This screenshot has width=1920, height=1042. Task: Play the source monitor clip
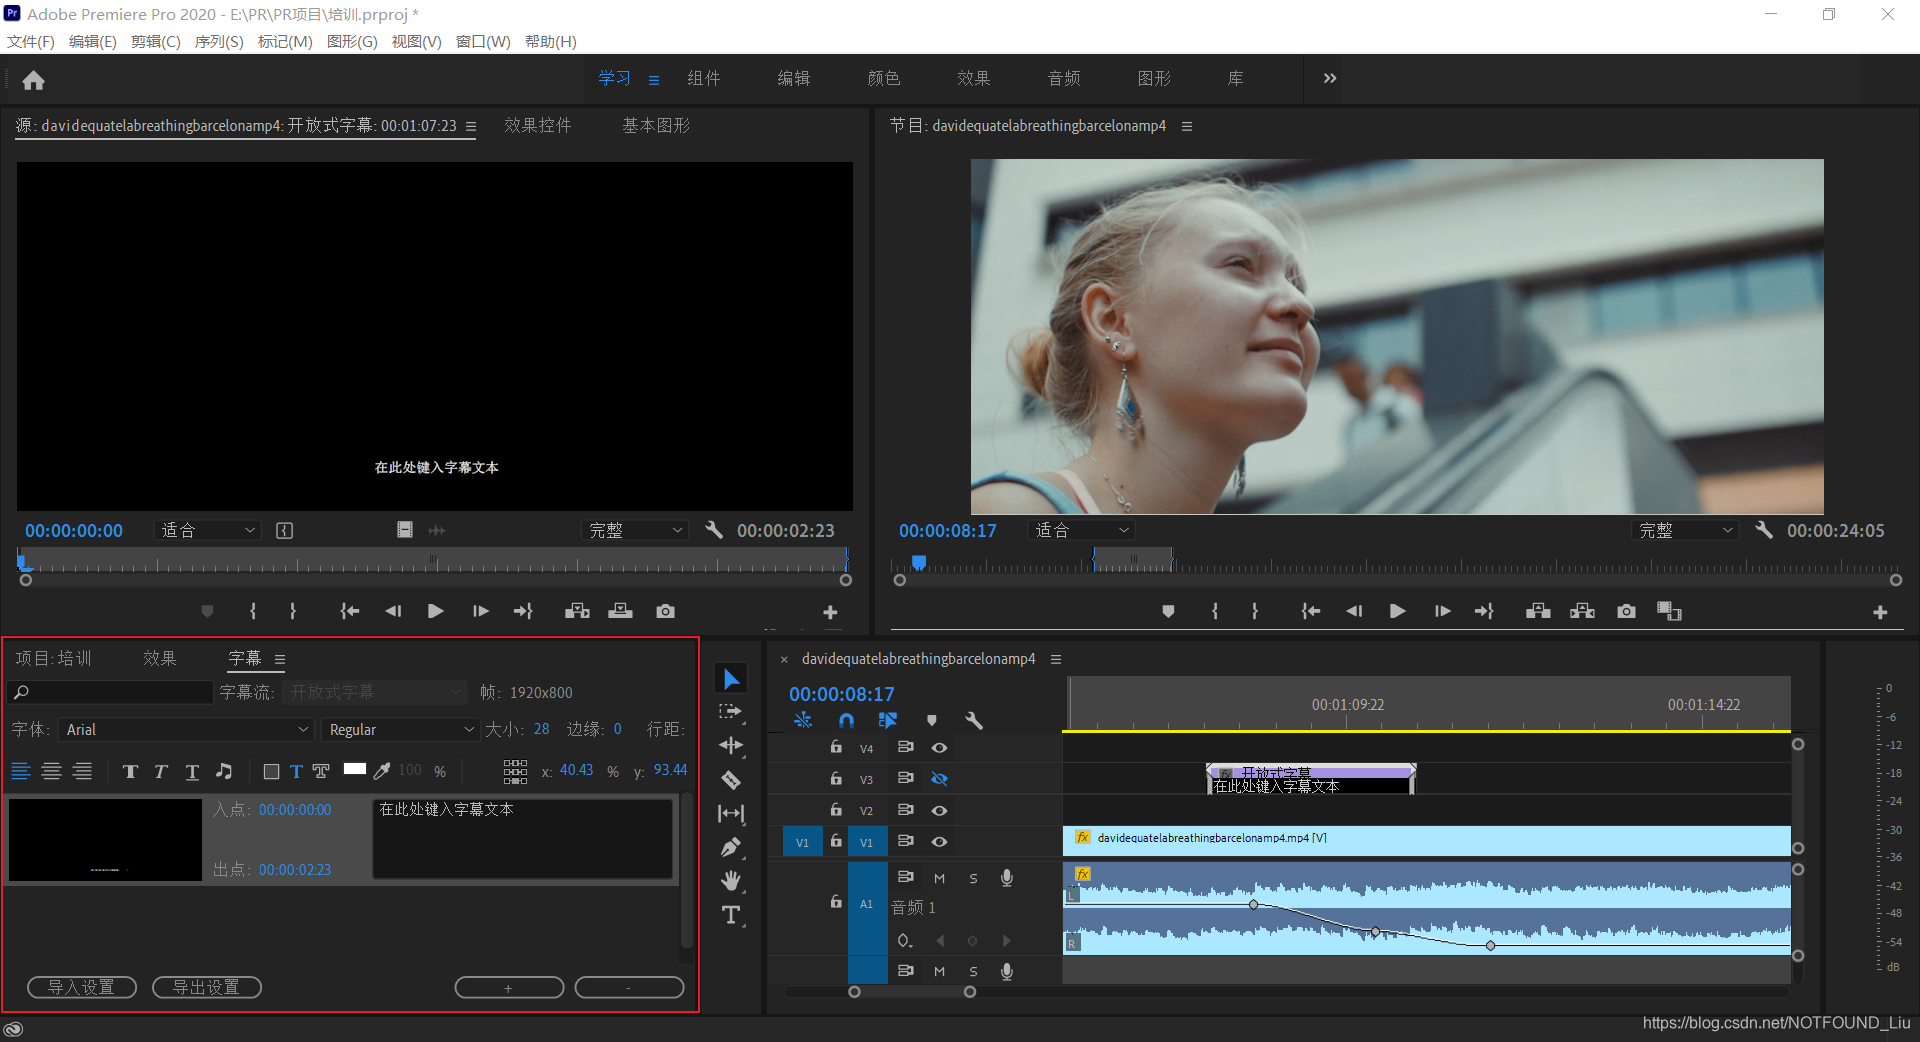click(x=435, y=611)
